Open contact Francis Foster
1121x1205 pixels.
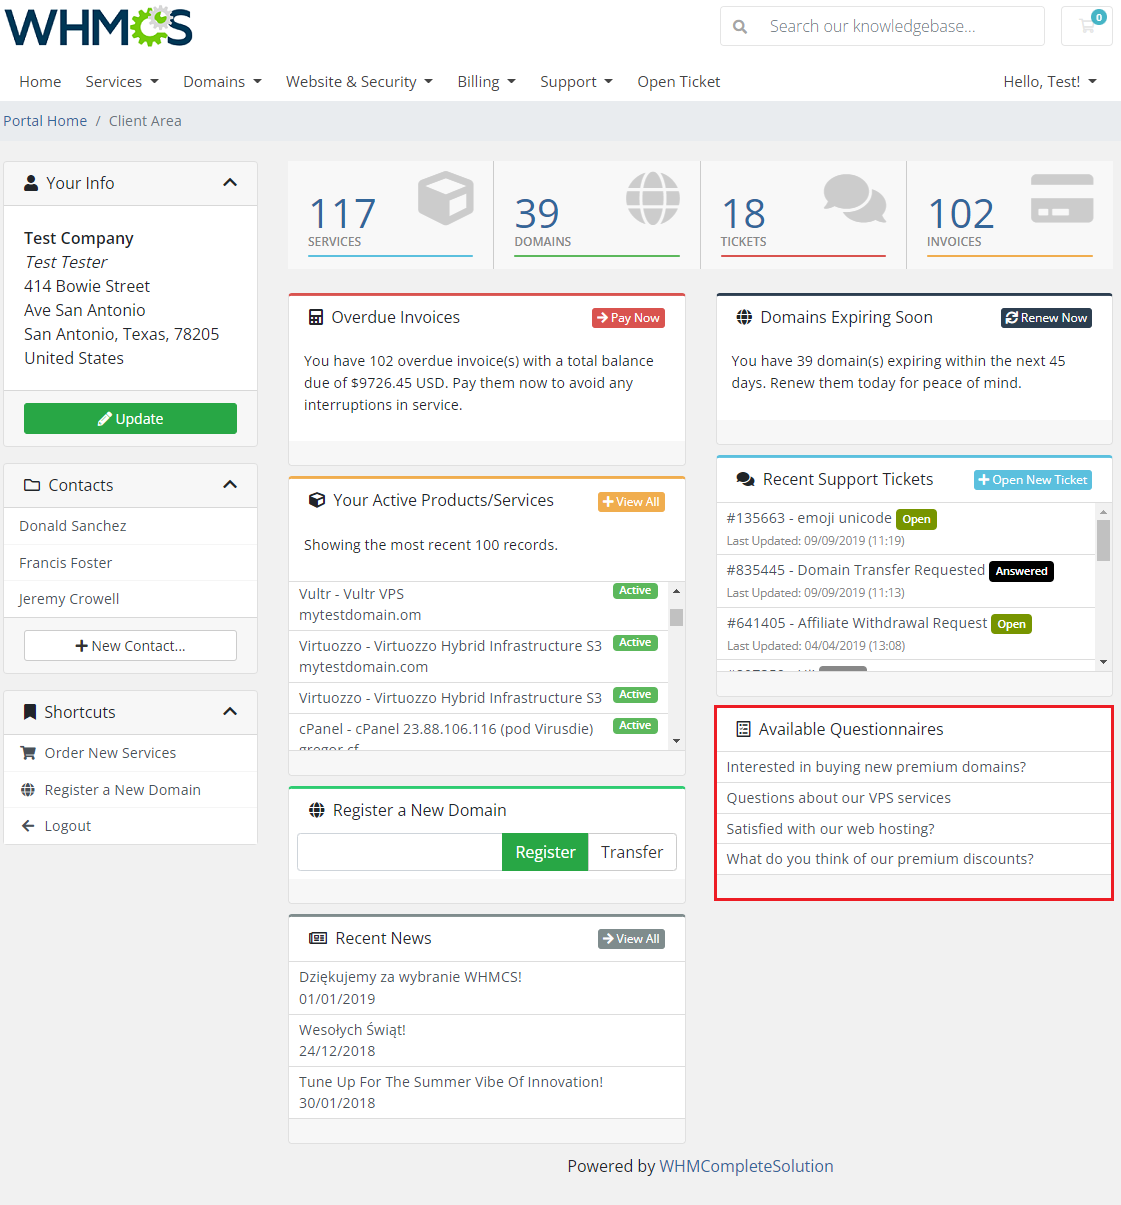(130, 563)
